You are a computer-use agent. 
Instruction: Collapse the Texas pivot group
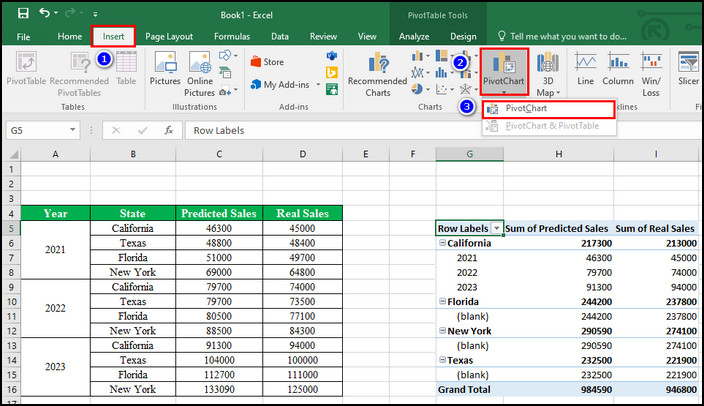point(442,360)
